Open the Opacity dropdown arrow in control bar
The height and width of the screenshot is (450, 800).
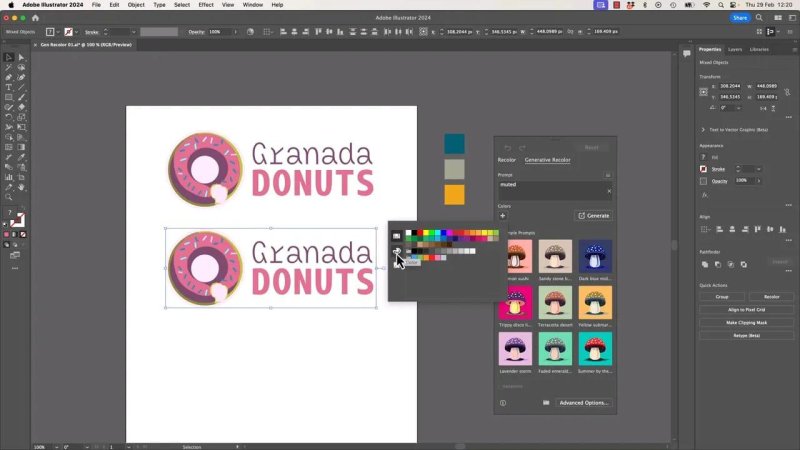[x=235, y=32]
